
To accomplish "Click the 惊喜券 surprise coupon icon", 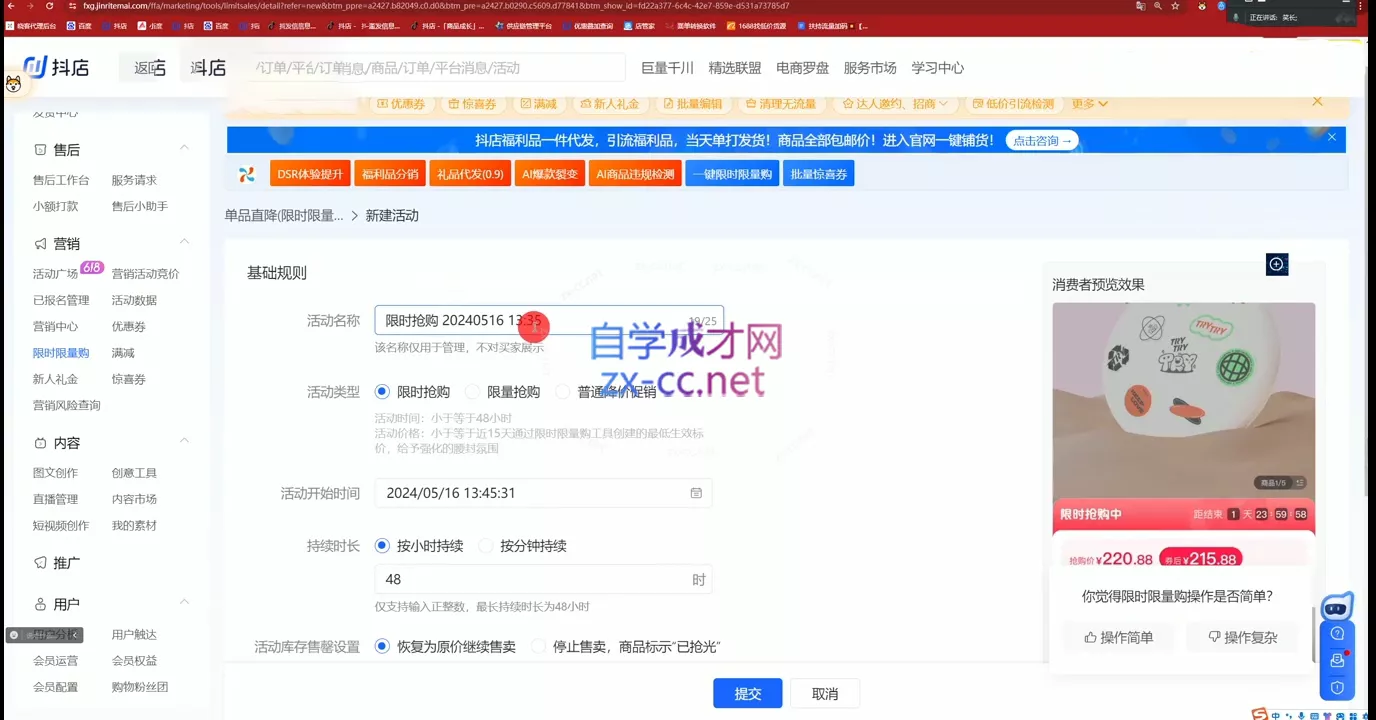I will click(473, 103).
